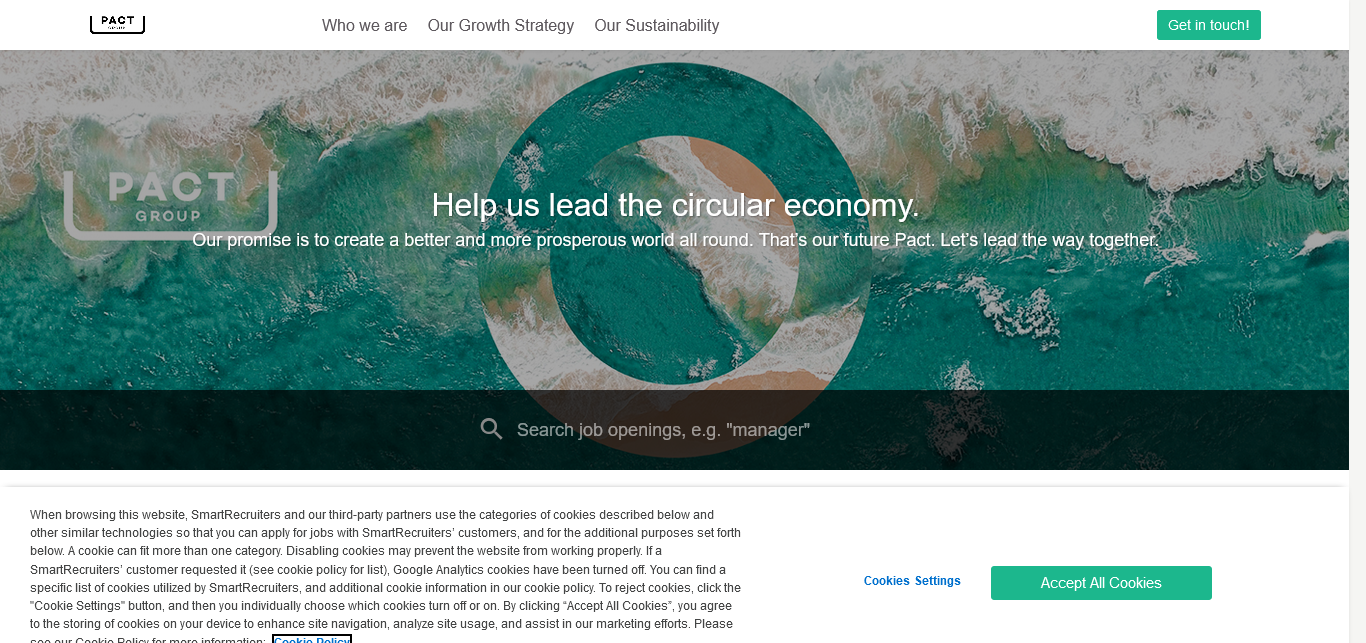1366x643 pixels.
Task: Click the cookie notice paragraph text
Action: 386,569
